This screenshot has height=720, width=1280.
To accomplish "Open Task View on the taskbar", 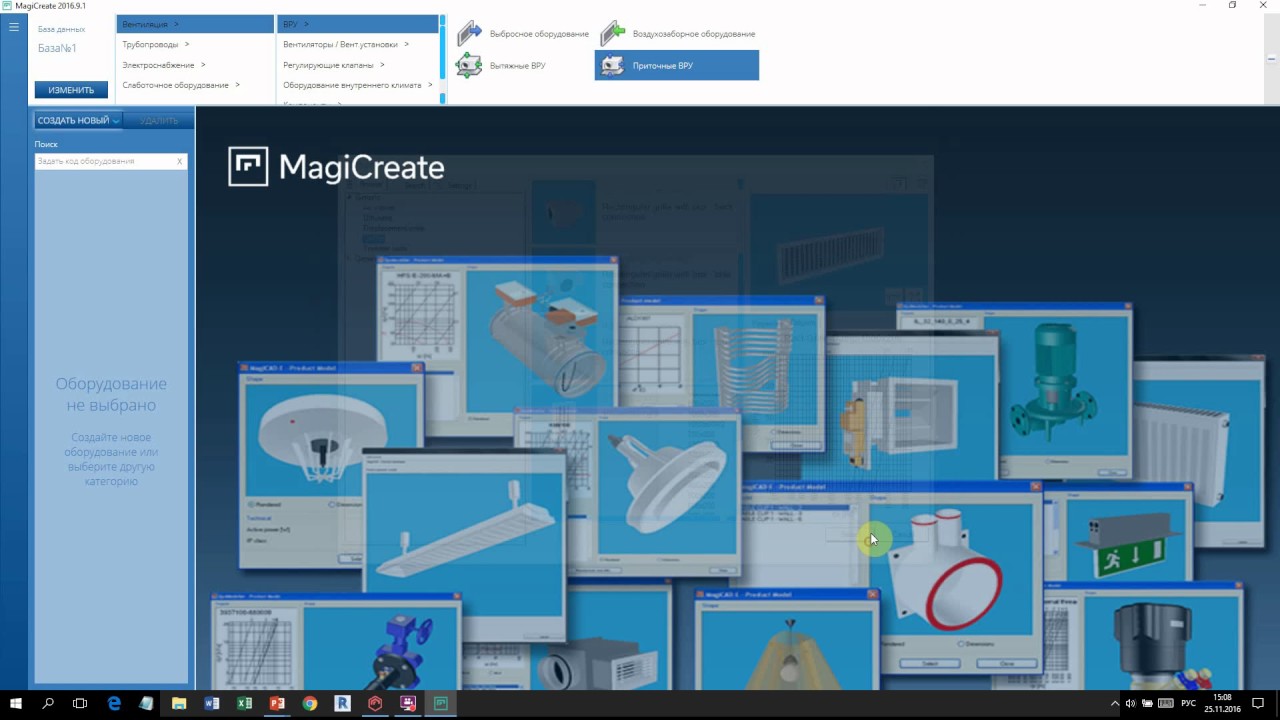I will 80,704.
